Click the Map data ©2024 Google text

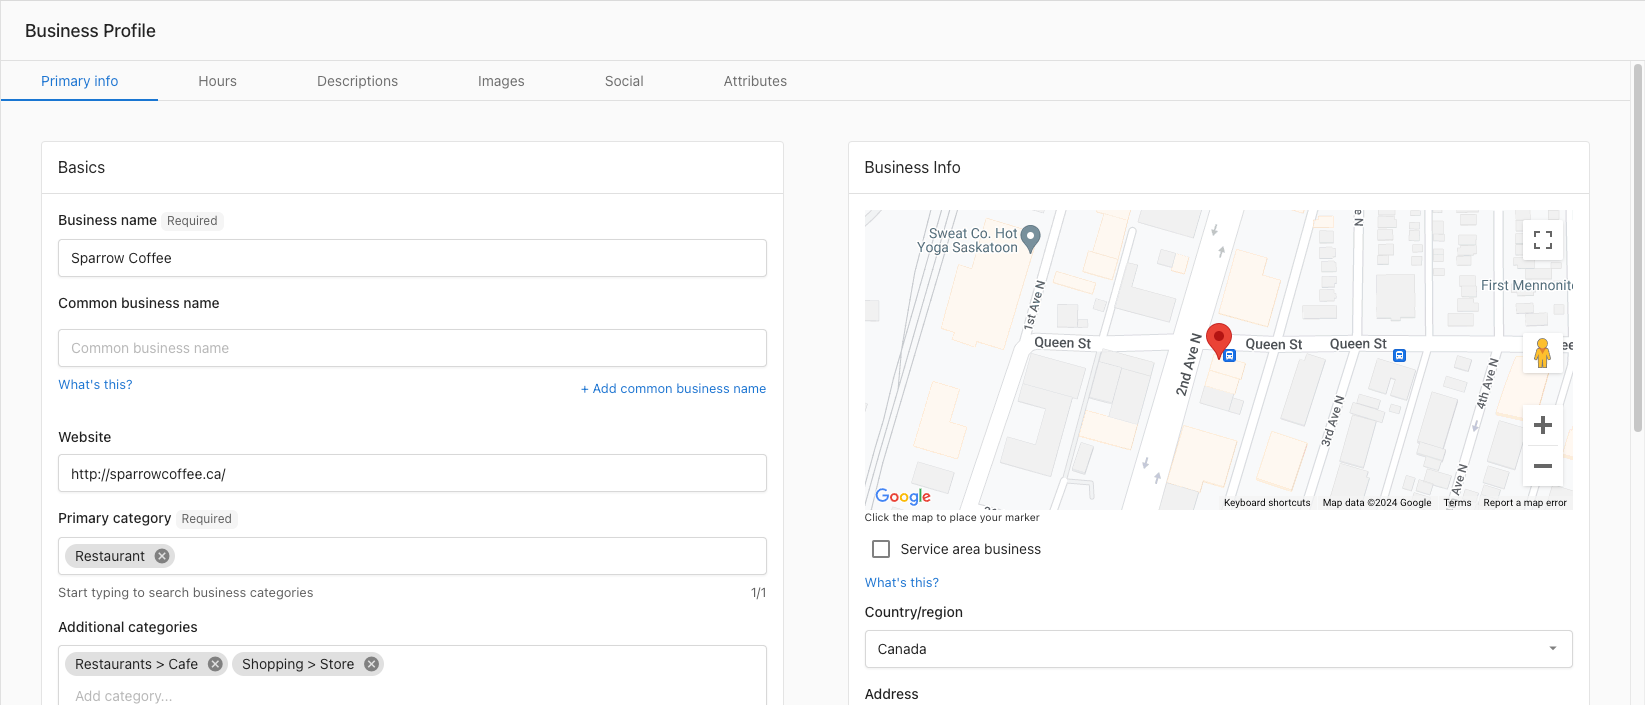pos(1376,503)
